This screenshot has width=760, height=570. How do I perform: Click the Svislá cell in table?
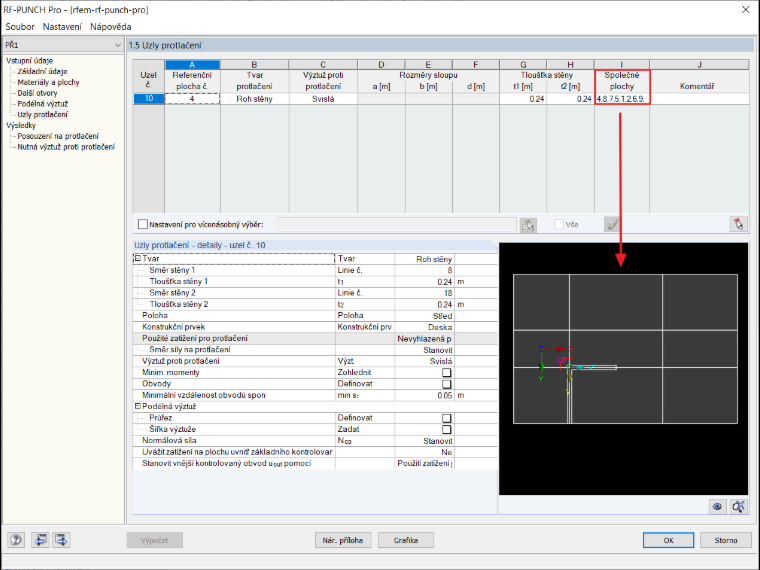(x=323, y=98)
